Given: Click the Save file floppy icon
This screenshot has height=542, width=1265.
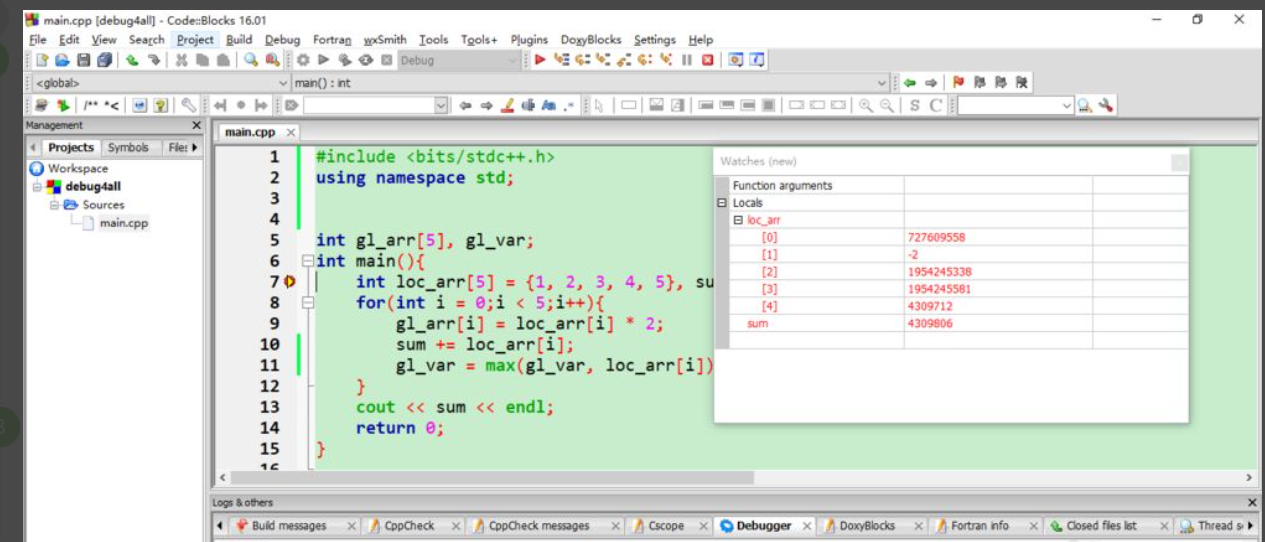Looking at the screenshot, I should (84, 60).
